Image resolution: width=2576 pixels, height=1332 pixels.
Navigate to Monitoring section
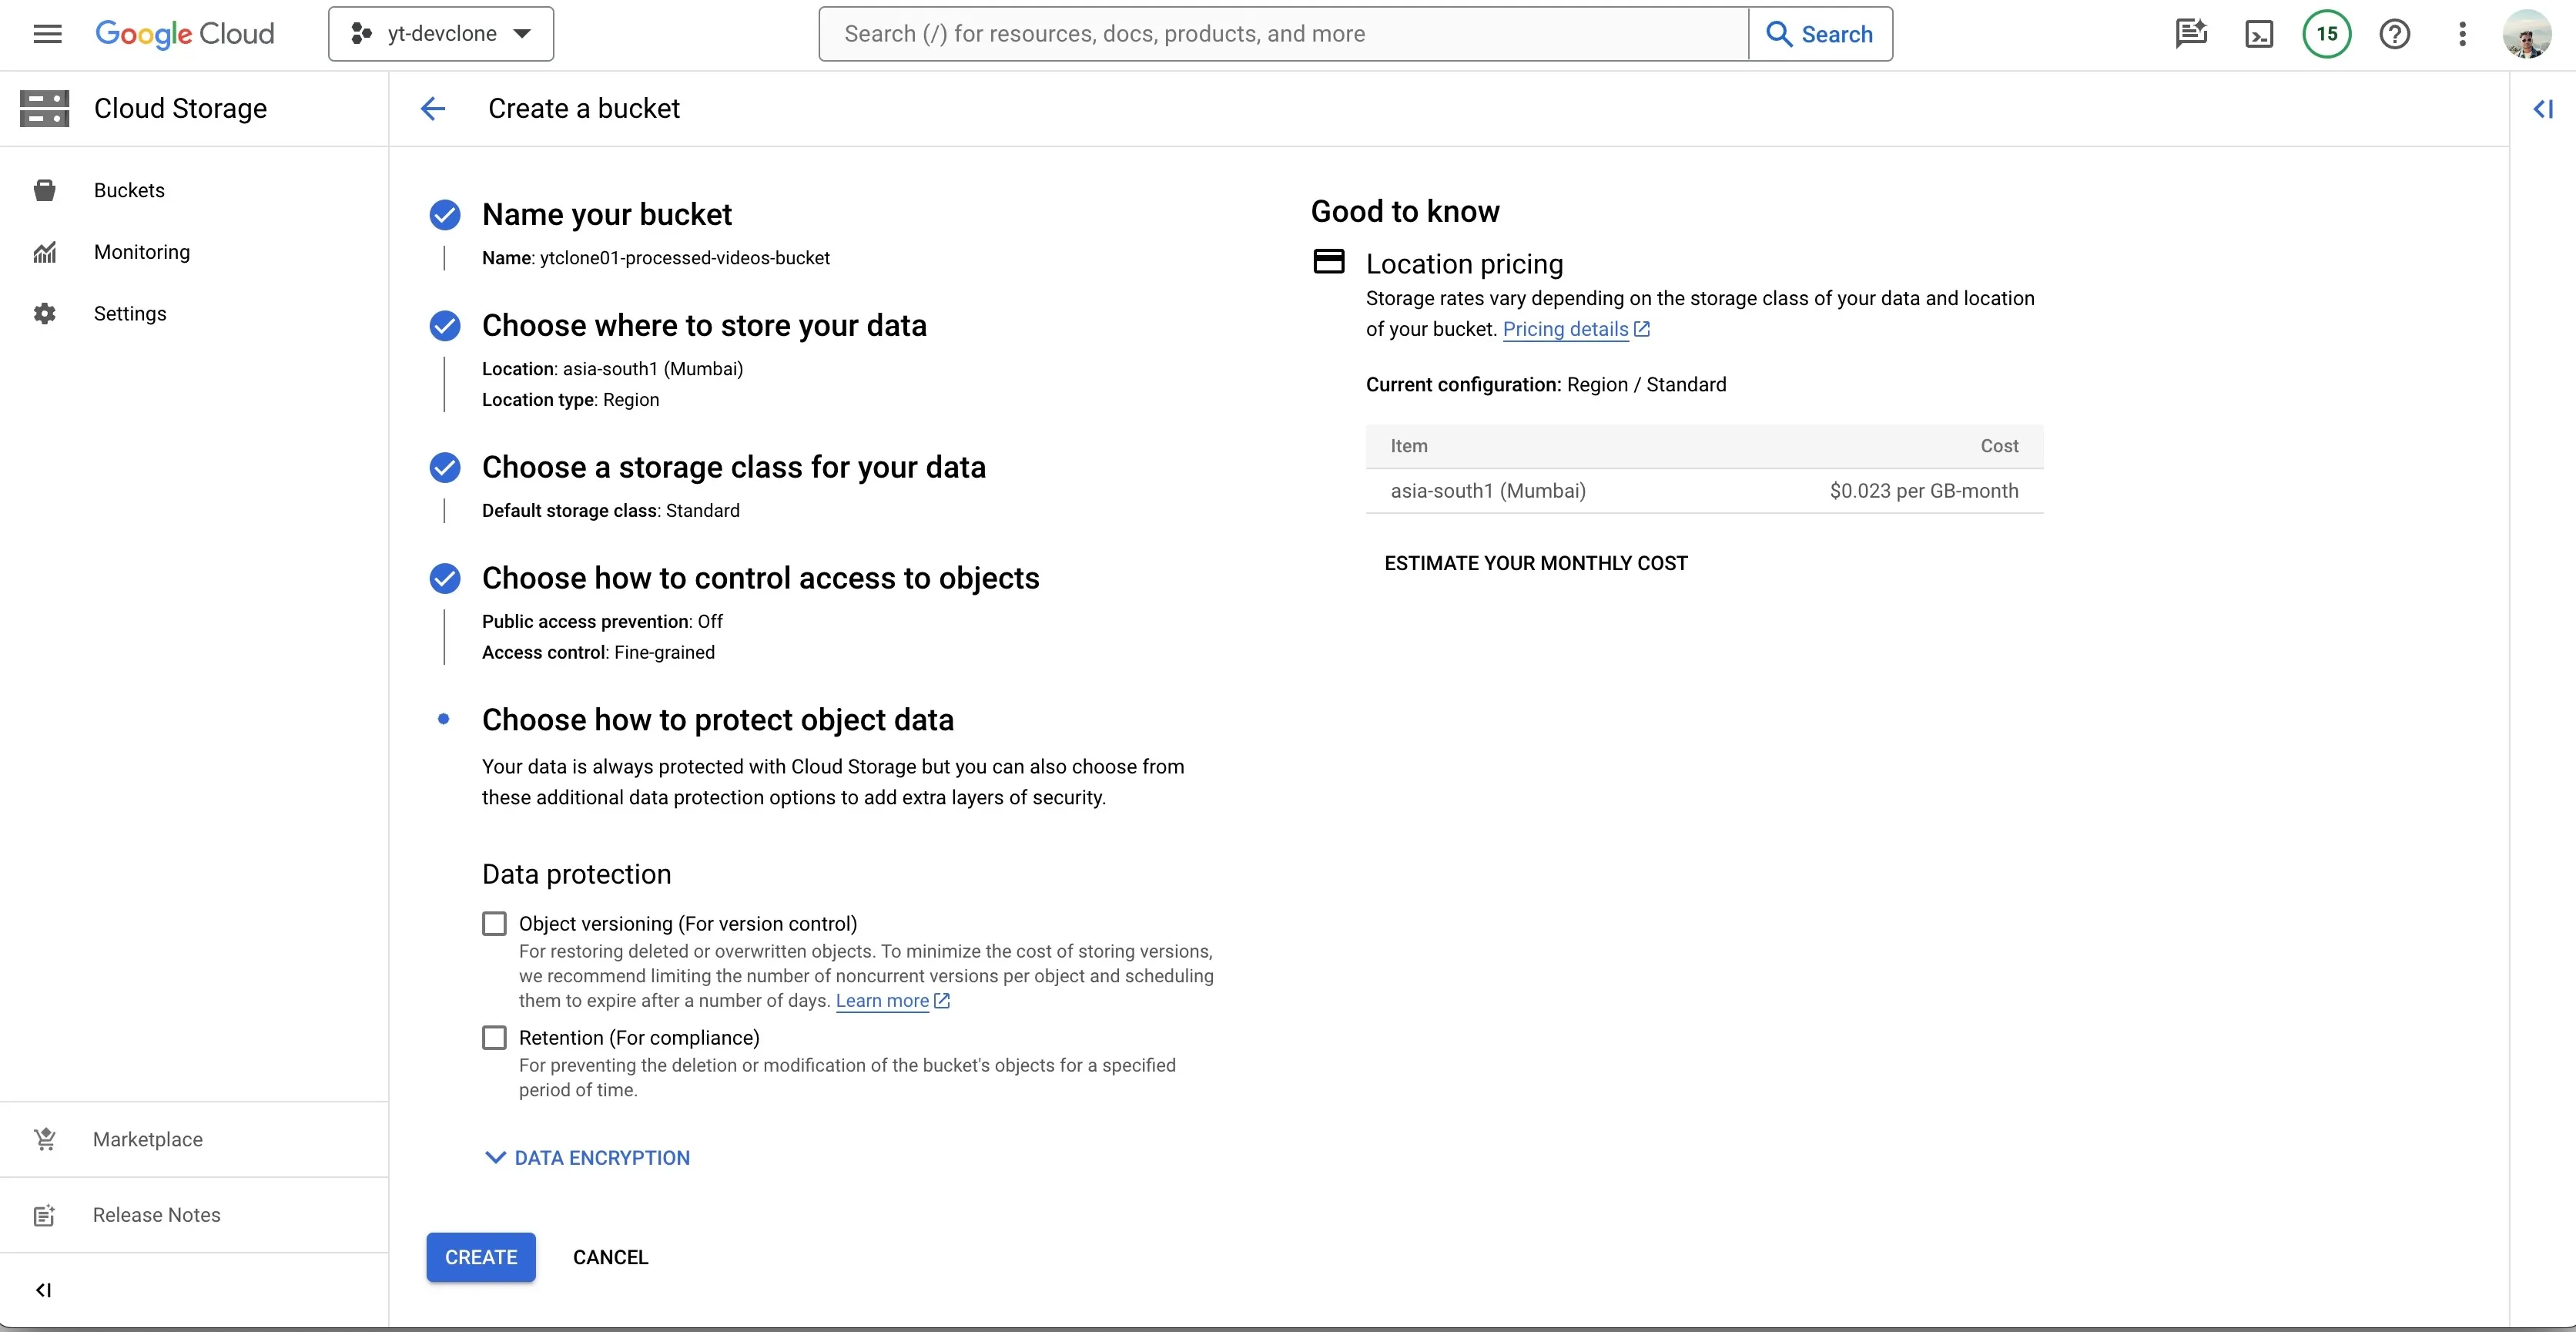141,251
